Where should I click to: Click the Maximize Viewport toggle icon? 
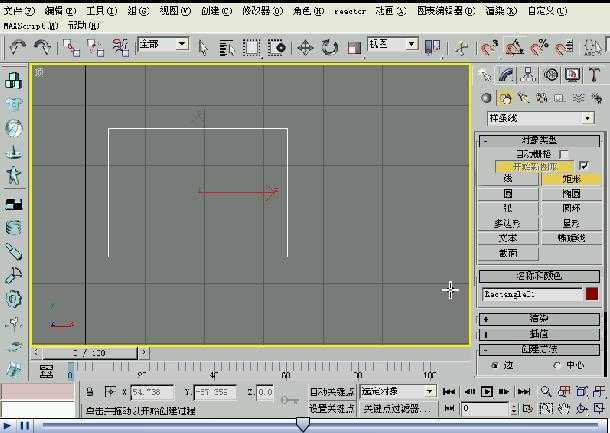tap(599, 408)
